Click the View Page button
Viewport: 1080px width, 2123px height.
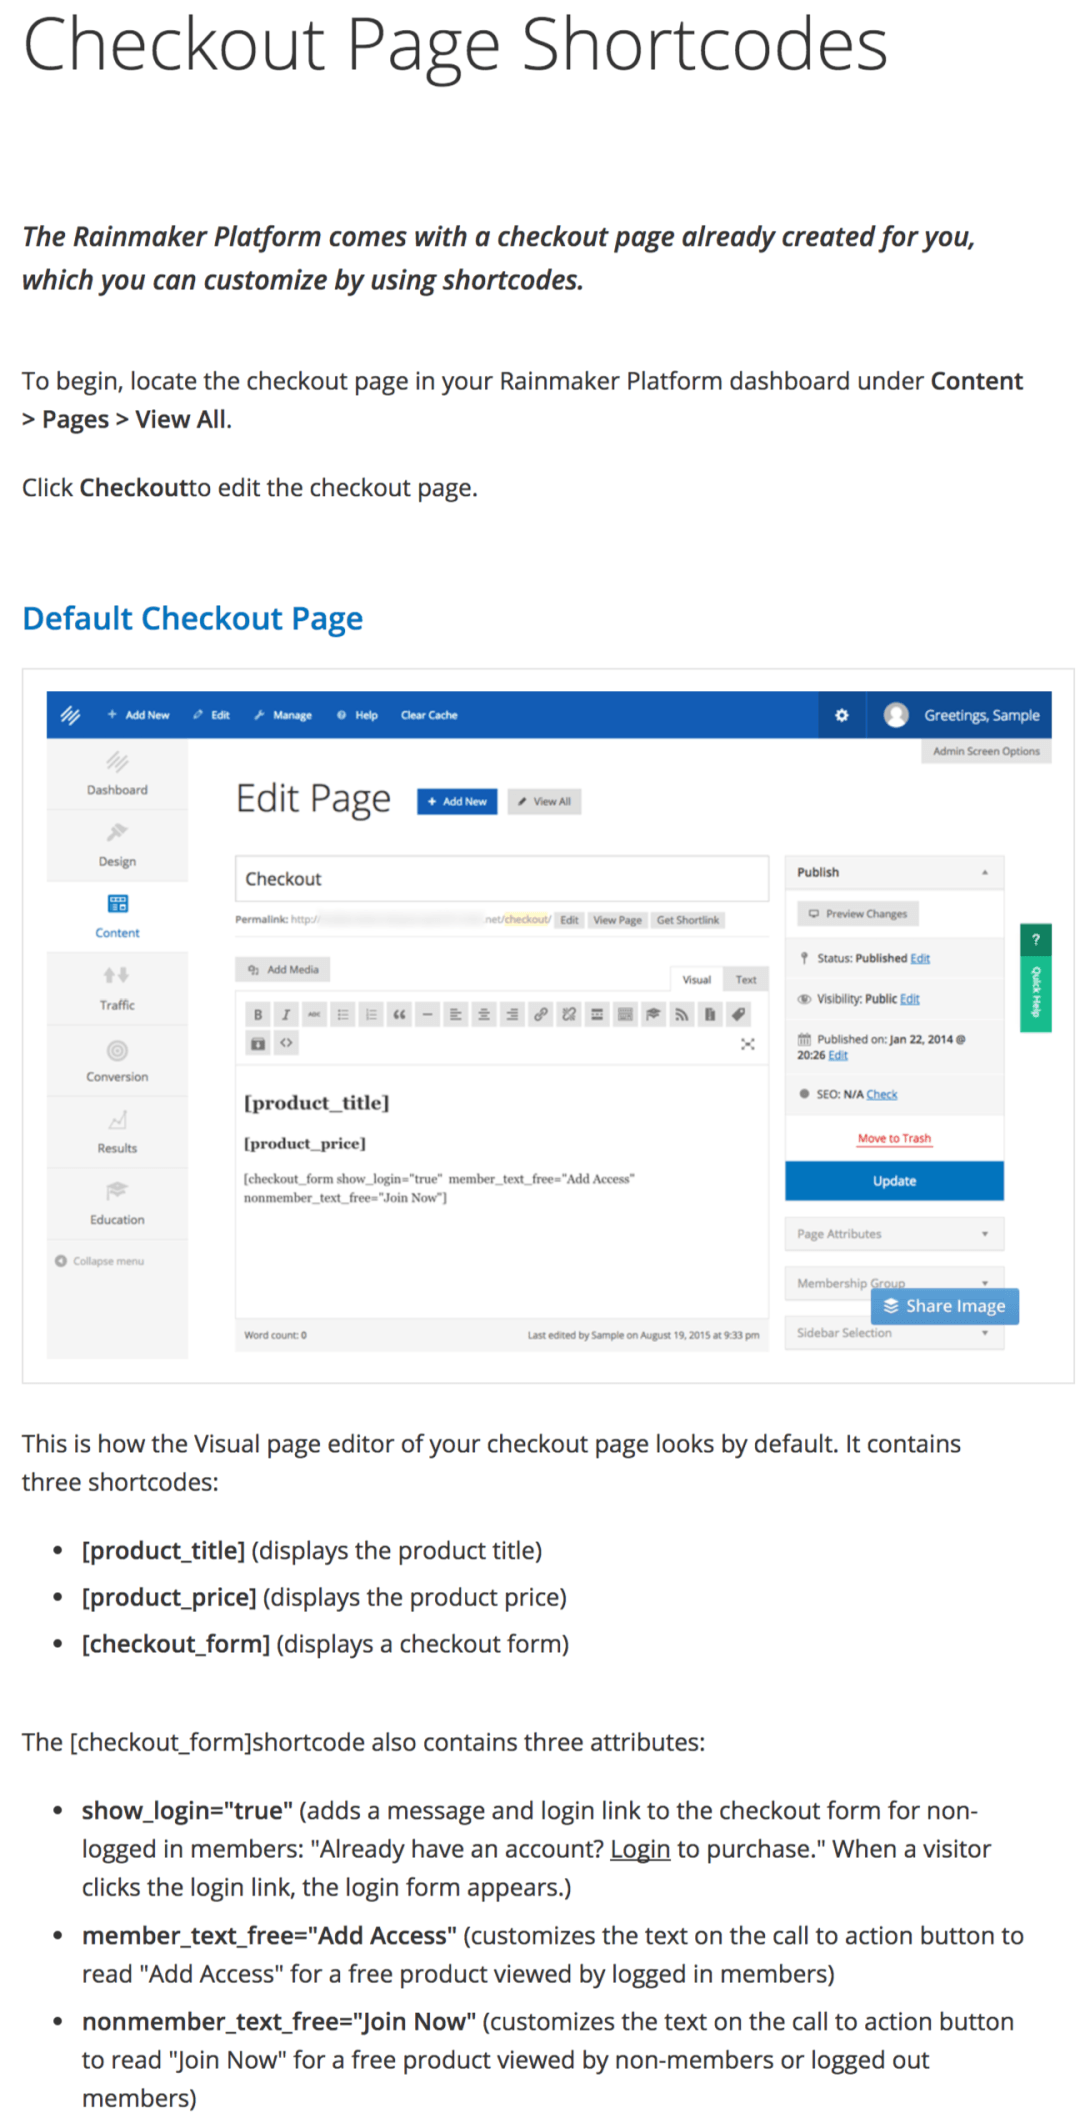click(617, 920)
